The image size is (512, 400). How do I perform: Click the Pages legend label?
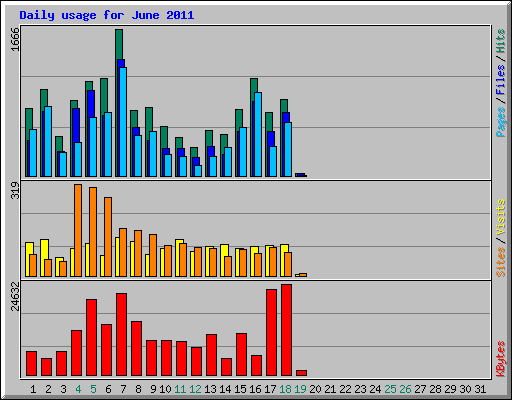tap(500, 122)
